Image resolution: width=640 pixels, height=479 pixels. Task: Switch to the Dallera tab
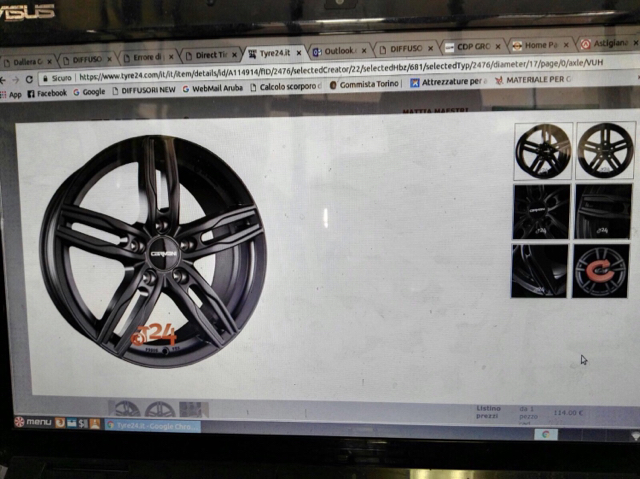pyautogui.click(x=27, y=62)
